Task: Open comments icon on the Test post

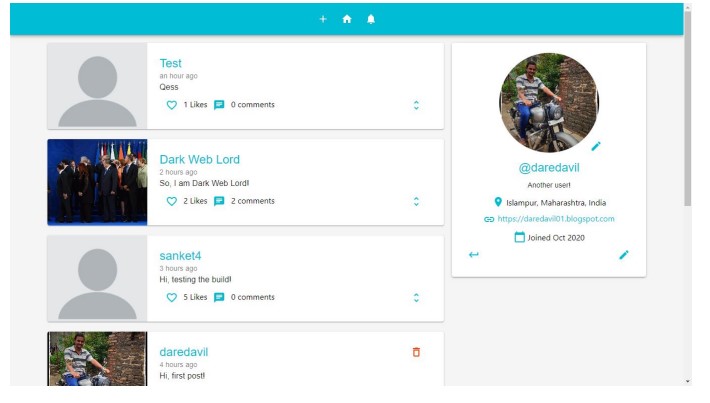Action: tap(219, 105)
